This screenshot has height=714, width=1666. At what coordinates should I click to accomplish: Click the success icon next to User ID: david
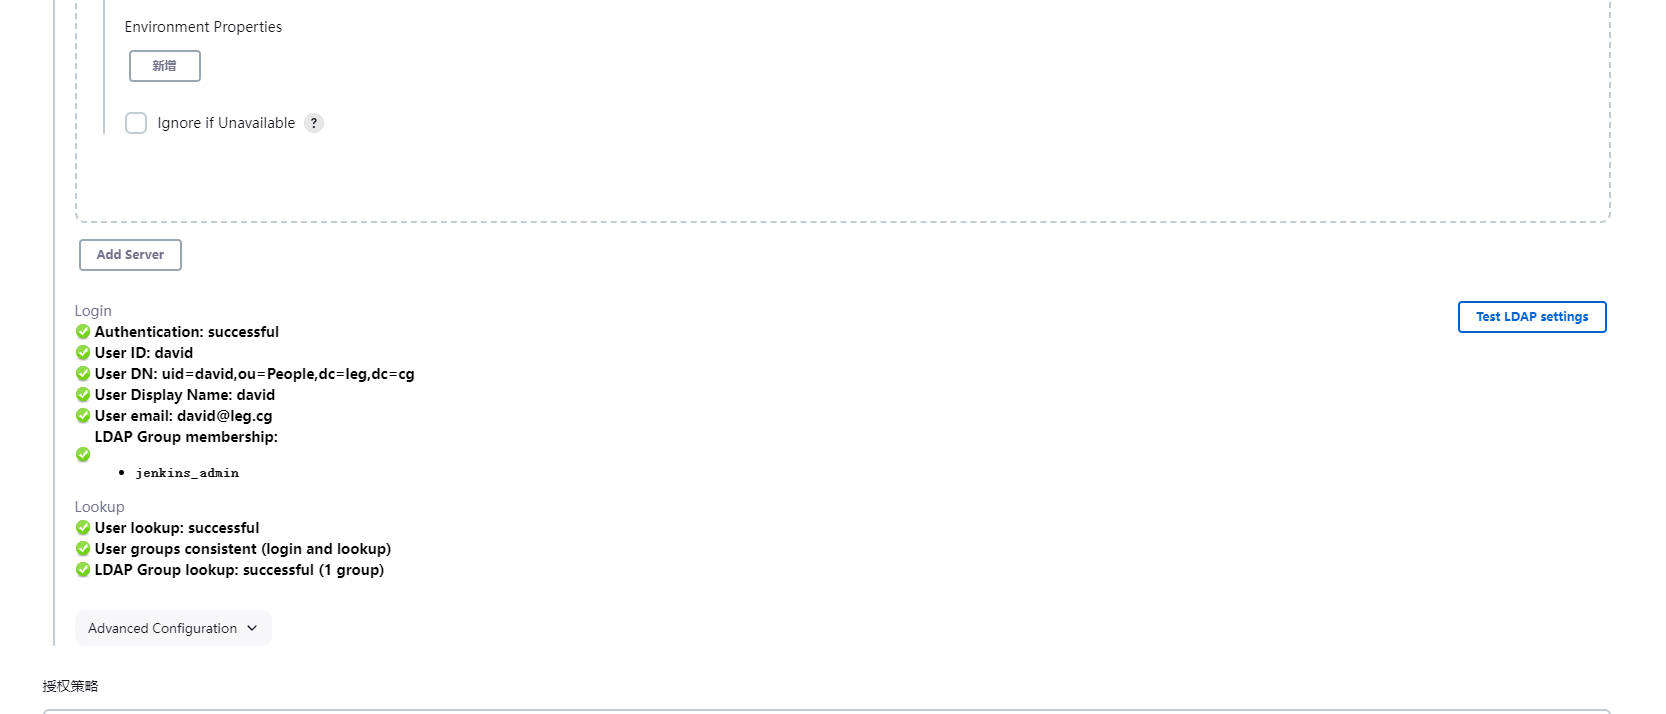tap(83, 353)
